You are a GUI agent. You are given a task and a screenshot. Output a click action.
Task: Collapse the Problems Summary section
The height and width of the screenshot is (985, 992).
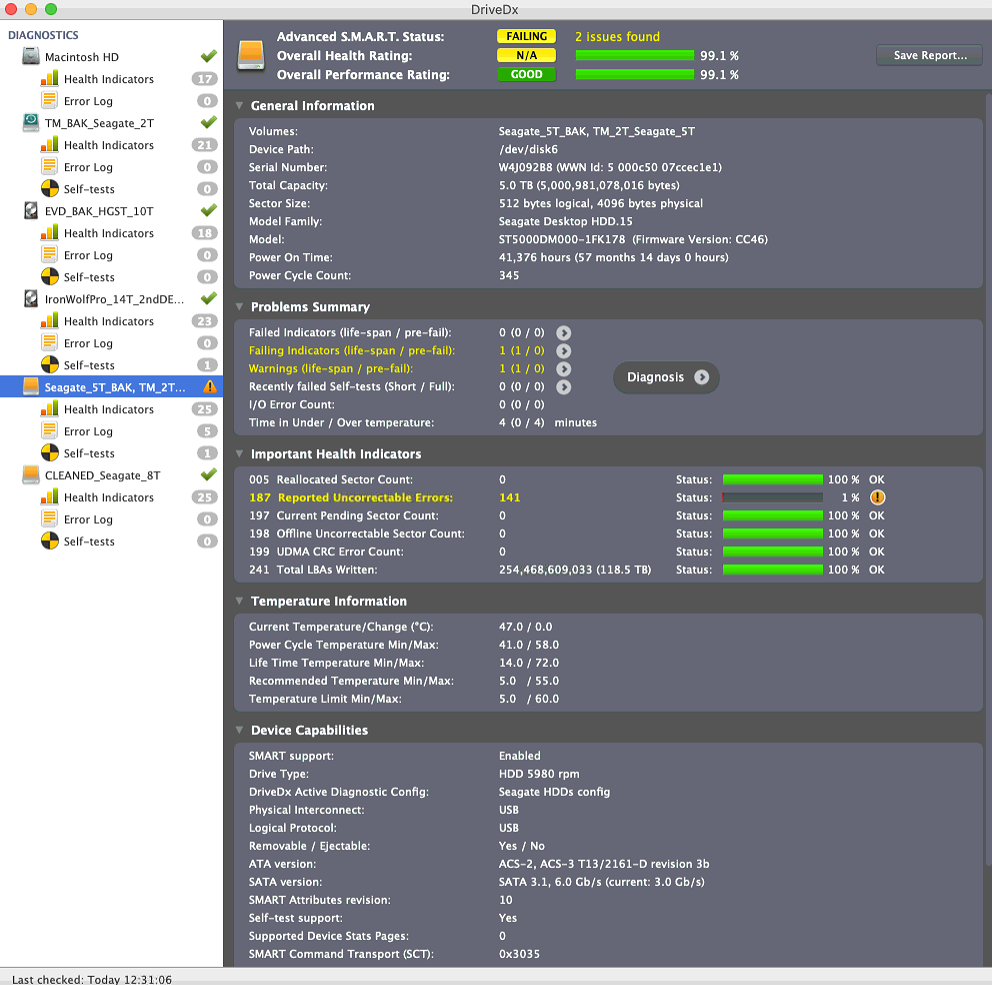239,306
